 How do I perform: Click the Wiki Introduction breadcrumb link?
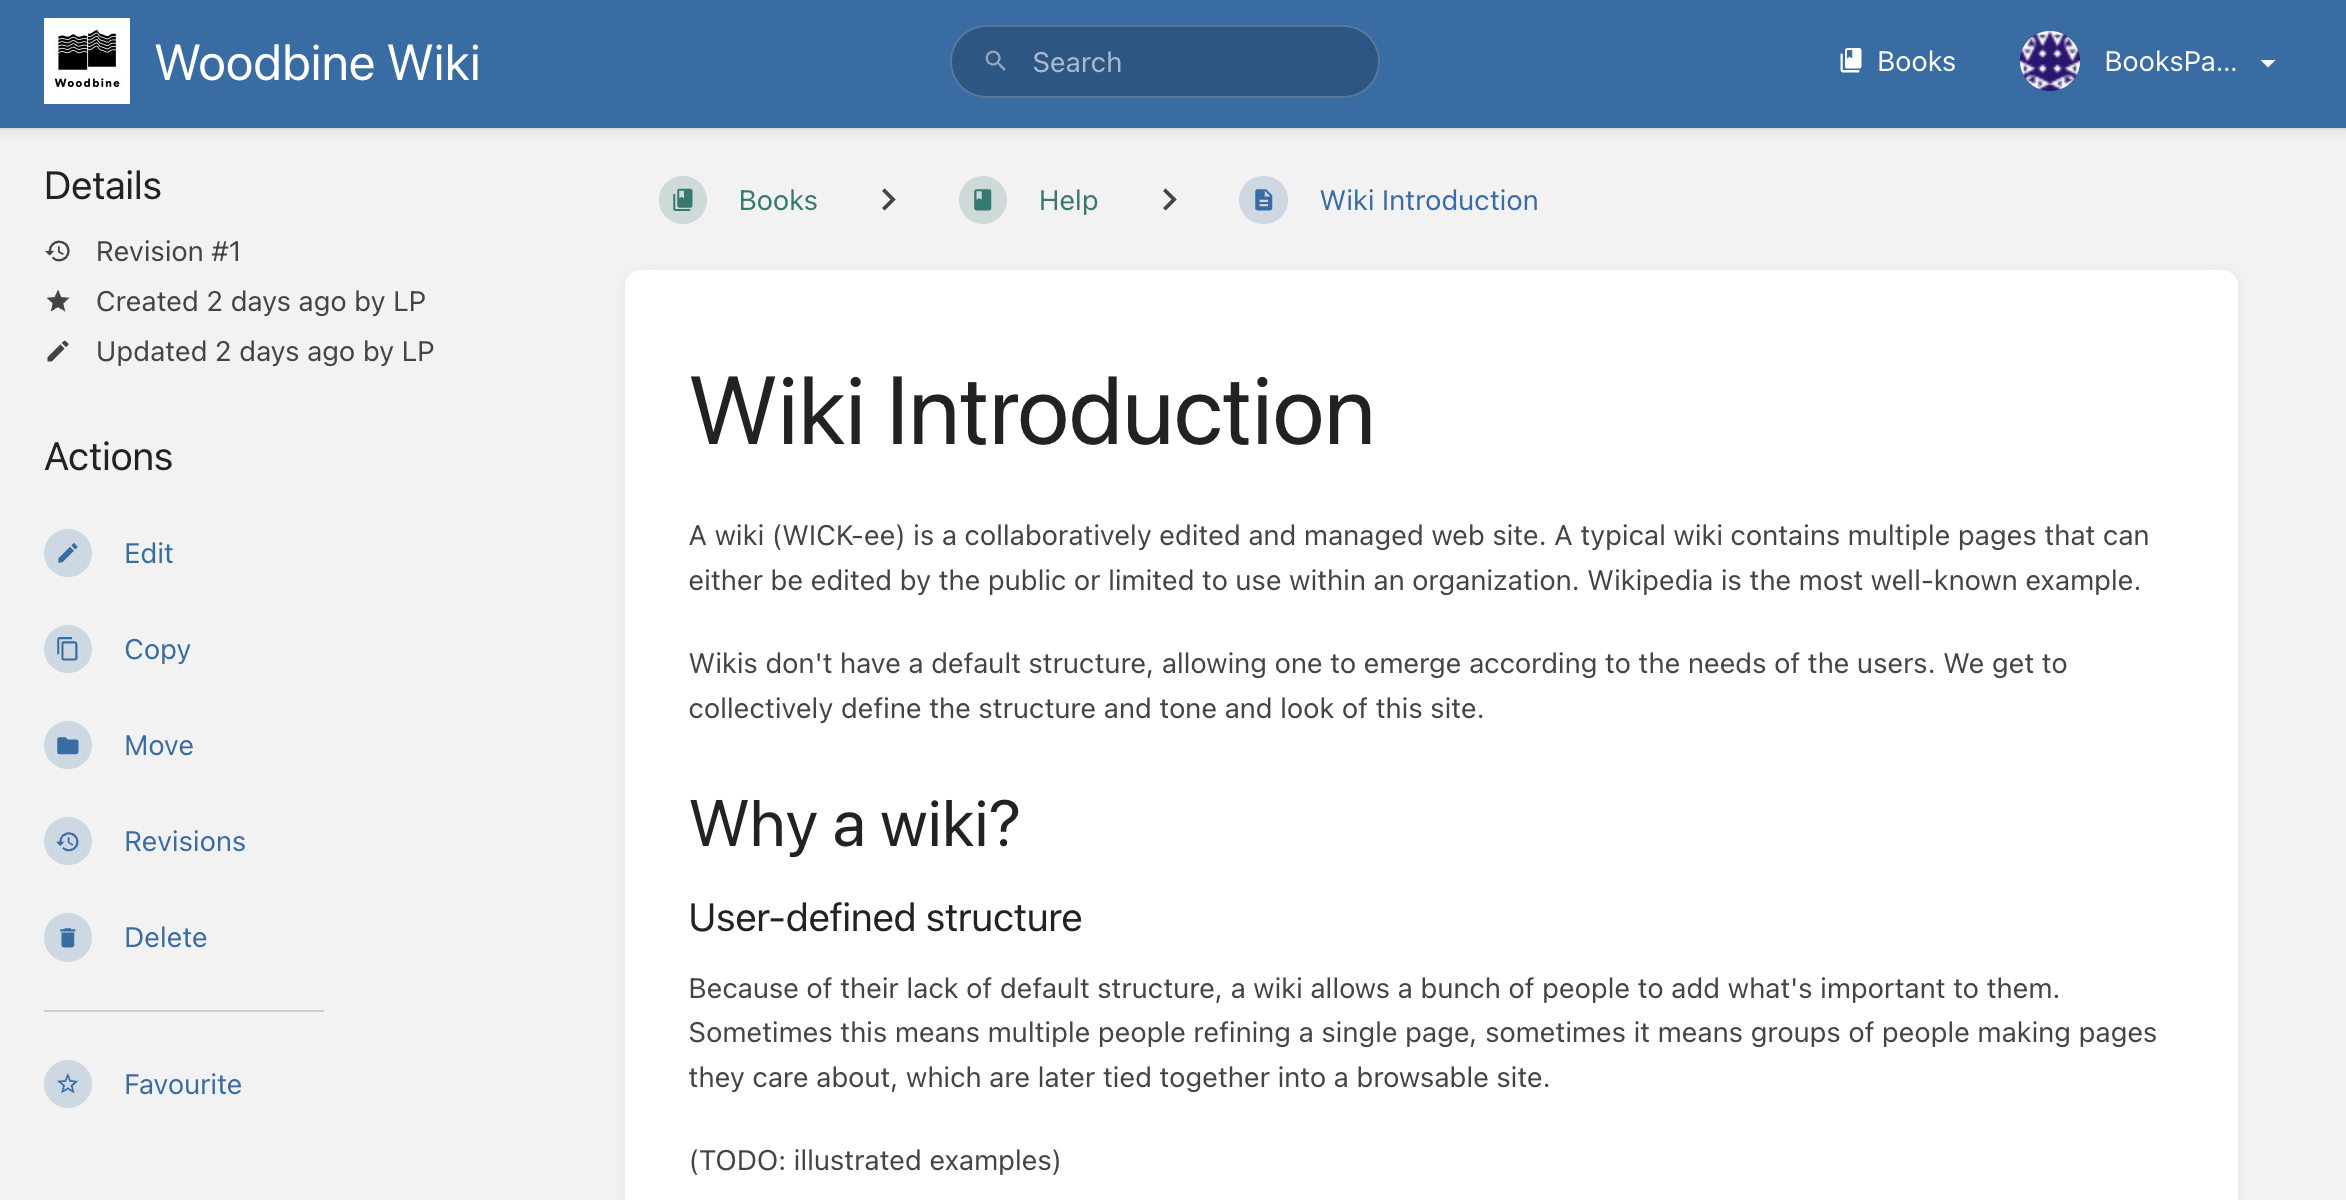click(1428, 200)
